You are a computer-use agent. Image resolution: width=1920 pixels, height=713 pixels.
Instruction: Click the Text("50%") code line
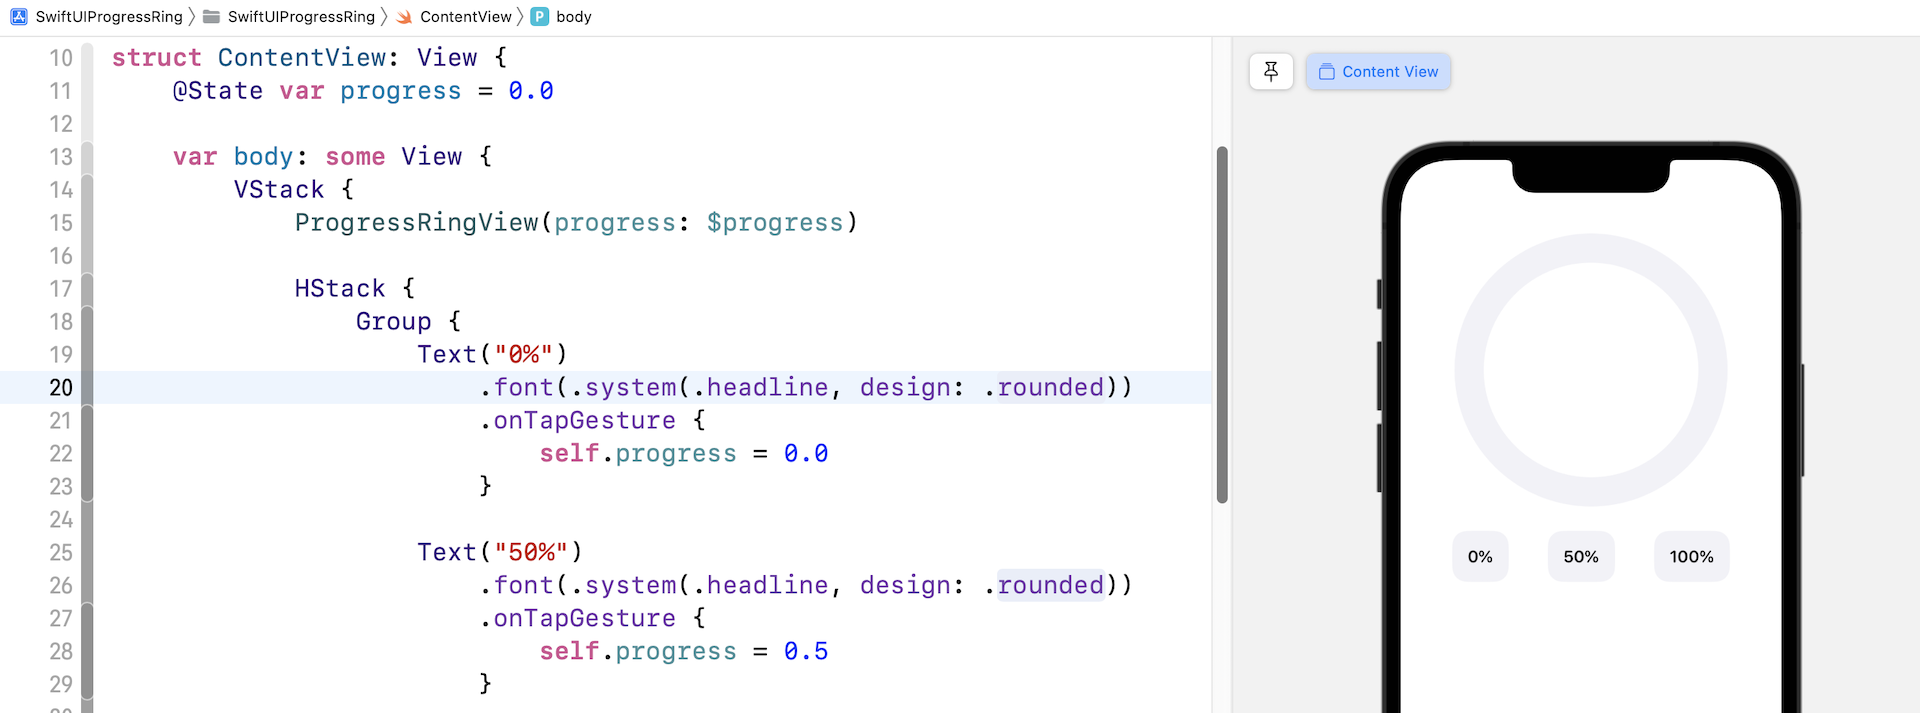[x=500, y=553]
